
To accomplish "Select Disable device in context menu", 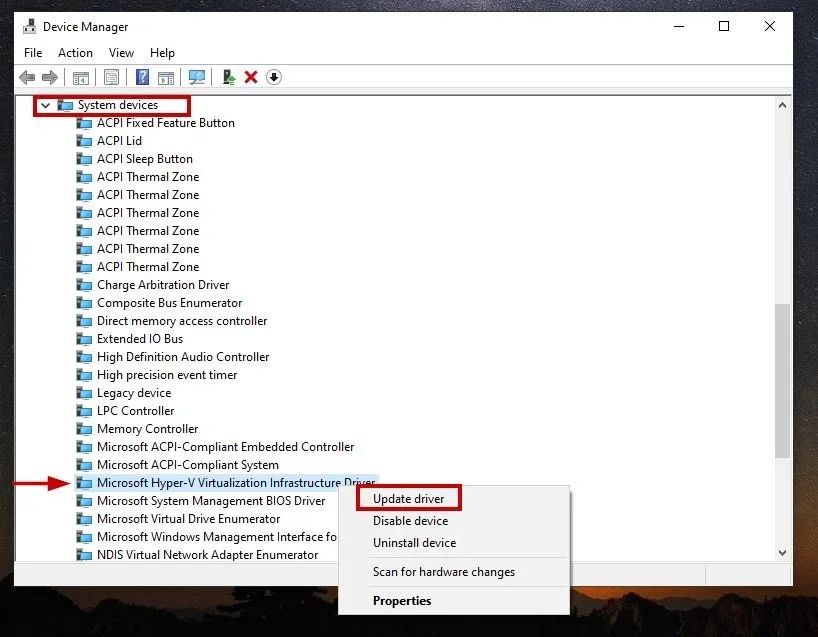I will click(410, 521).
